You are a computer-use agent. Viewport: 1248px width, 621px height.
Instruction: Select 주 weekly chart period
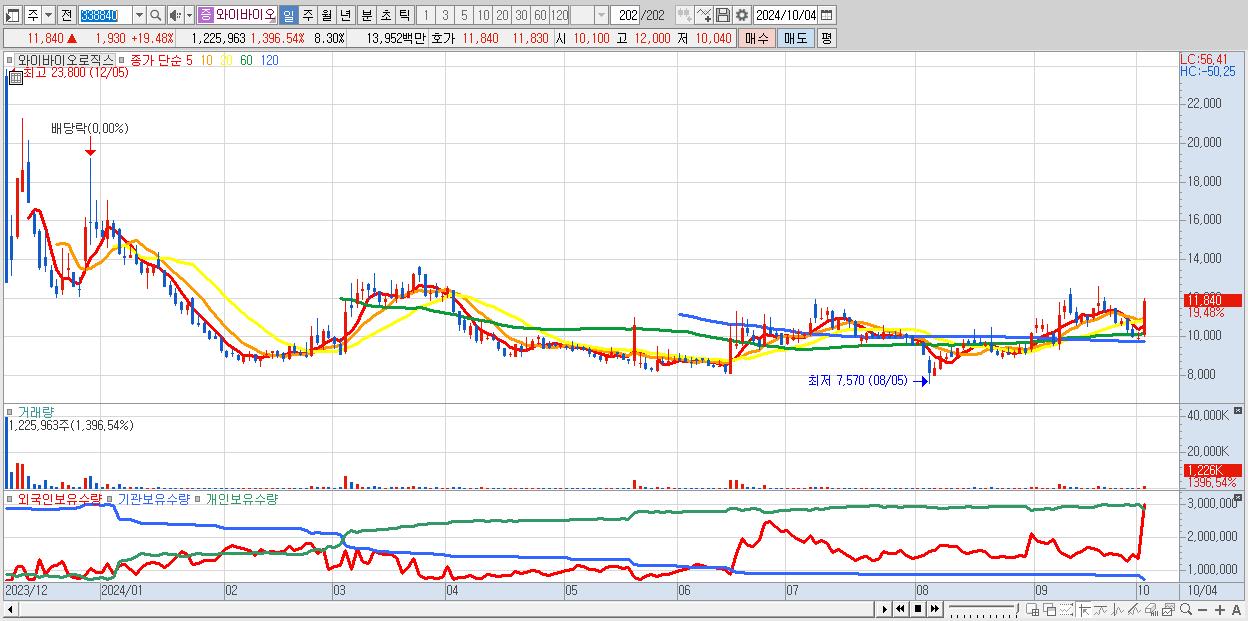307,15
